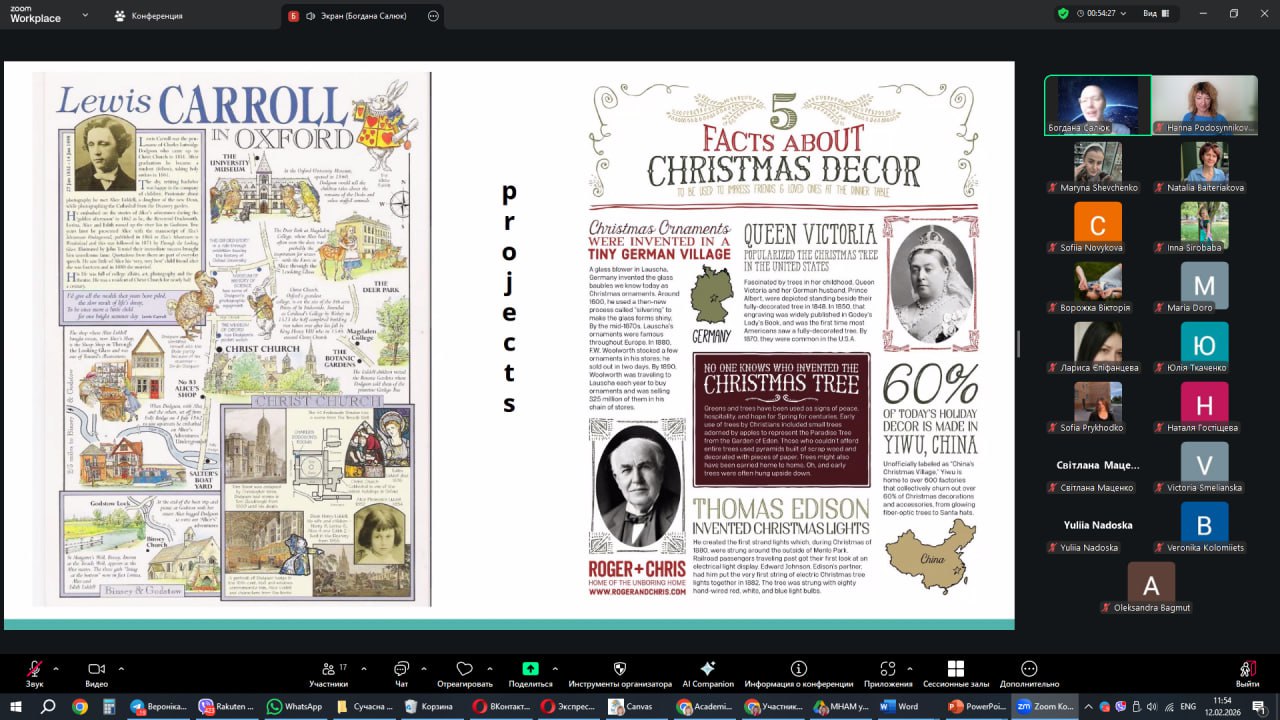1280x720 pixels.
Task: Open Word from the Windows taskbar
Action: pyautogui.click(x=899, y=706)
